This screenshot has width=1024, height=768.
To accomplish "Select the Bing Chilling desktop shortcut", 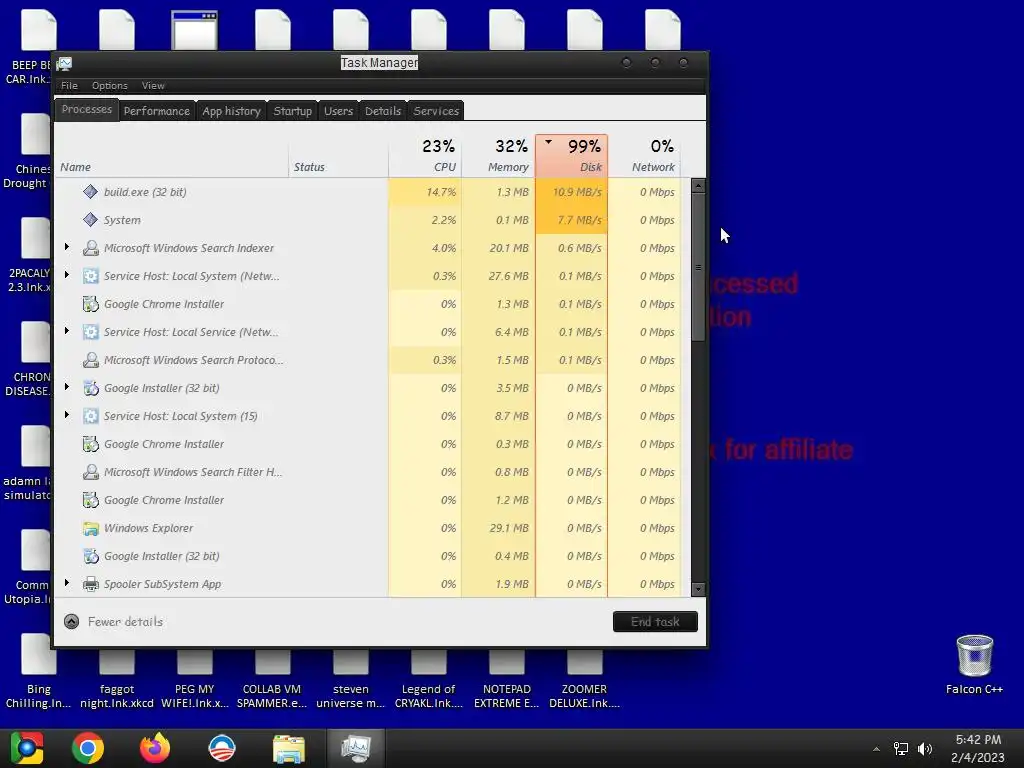I will [39, 673].
